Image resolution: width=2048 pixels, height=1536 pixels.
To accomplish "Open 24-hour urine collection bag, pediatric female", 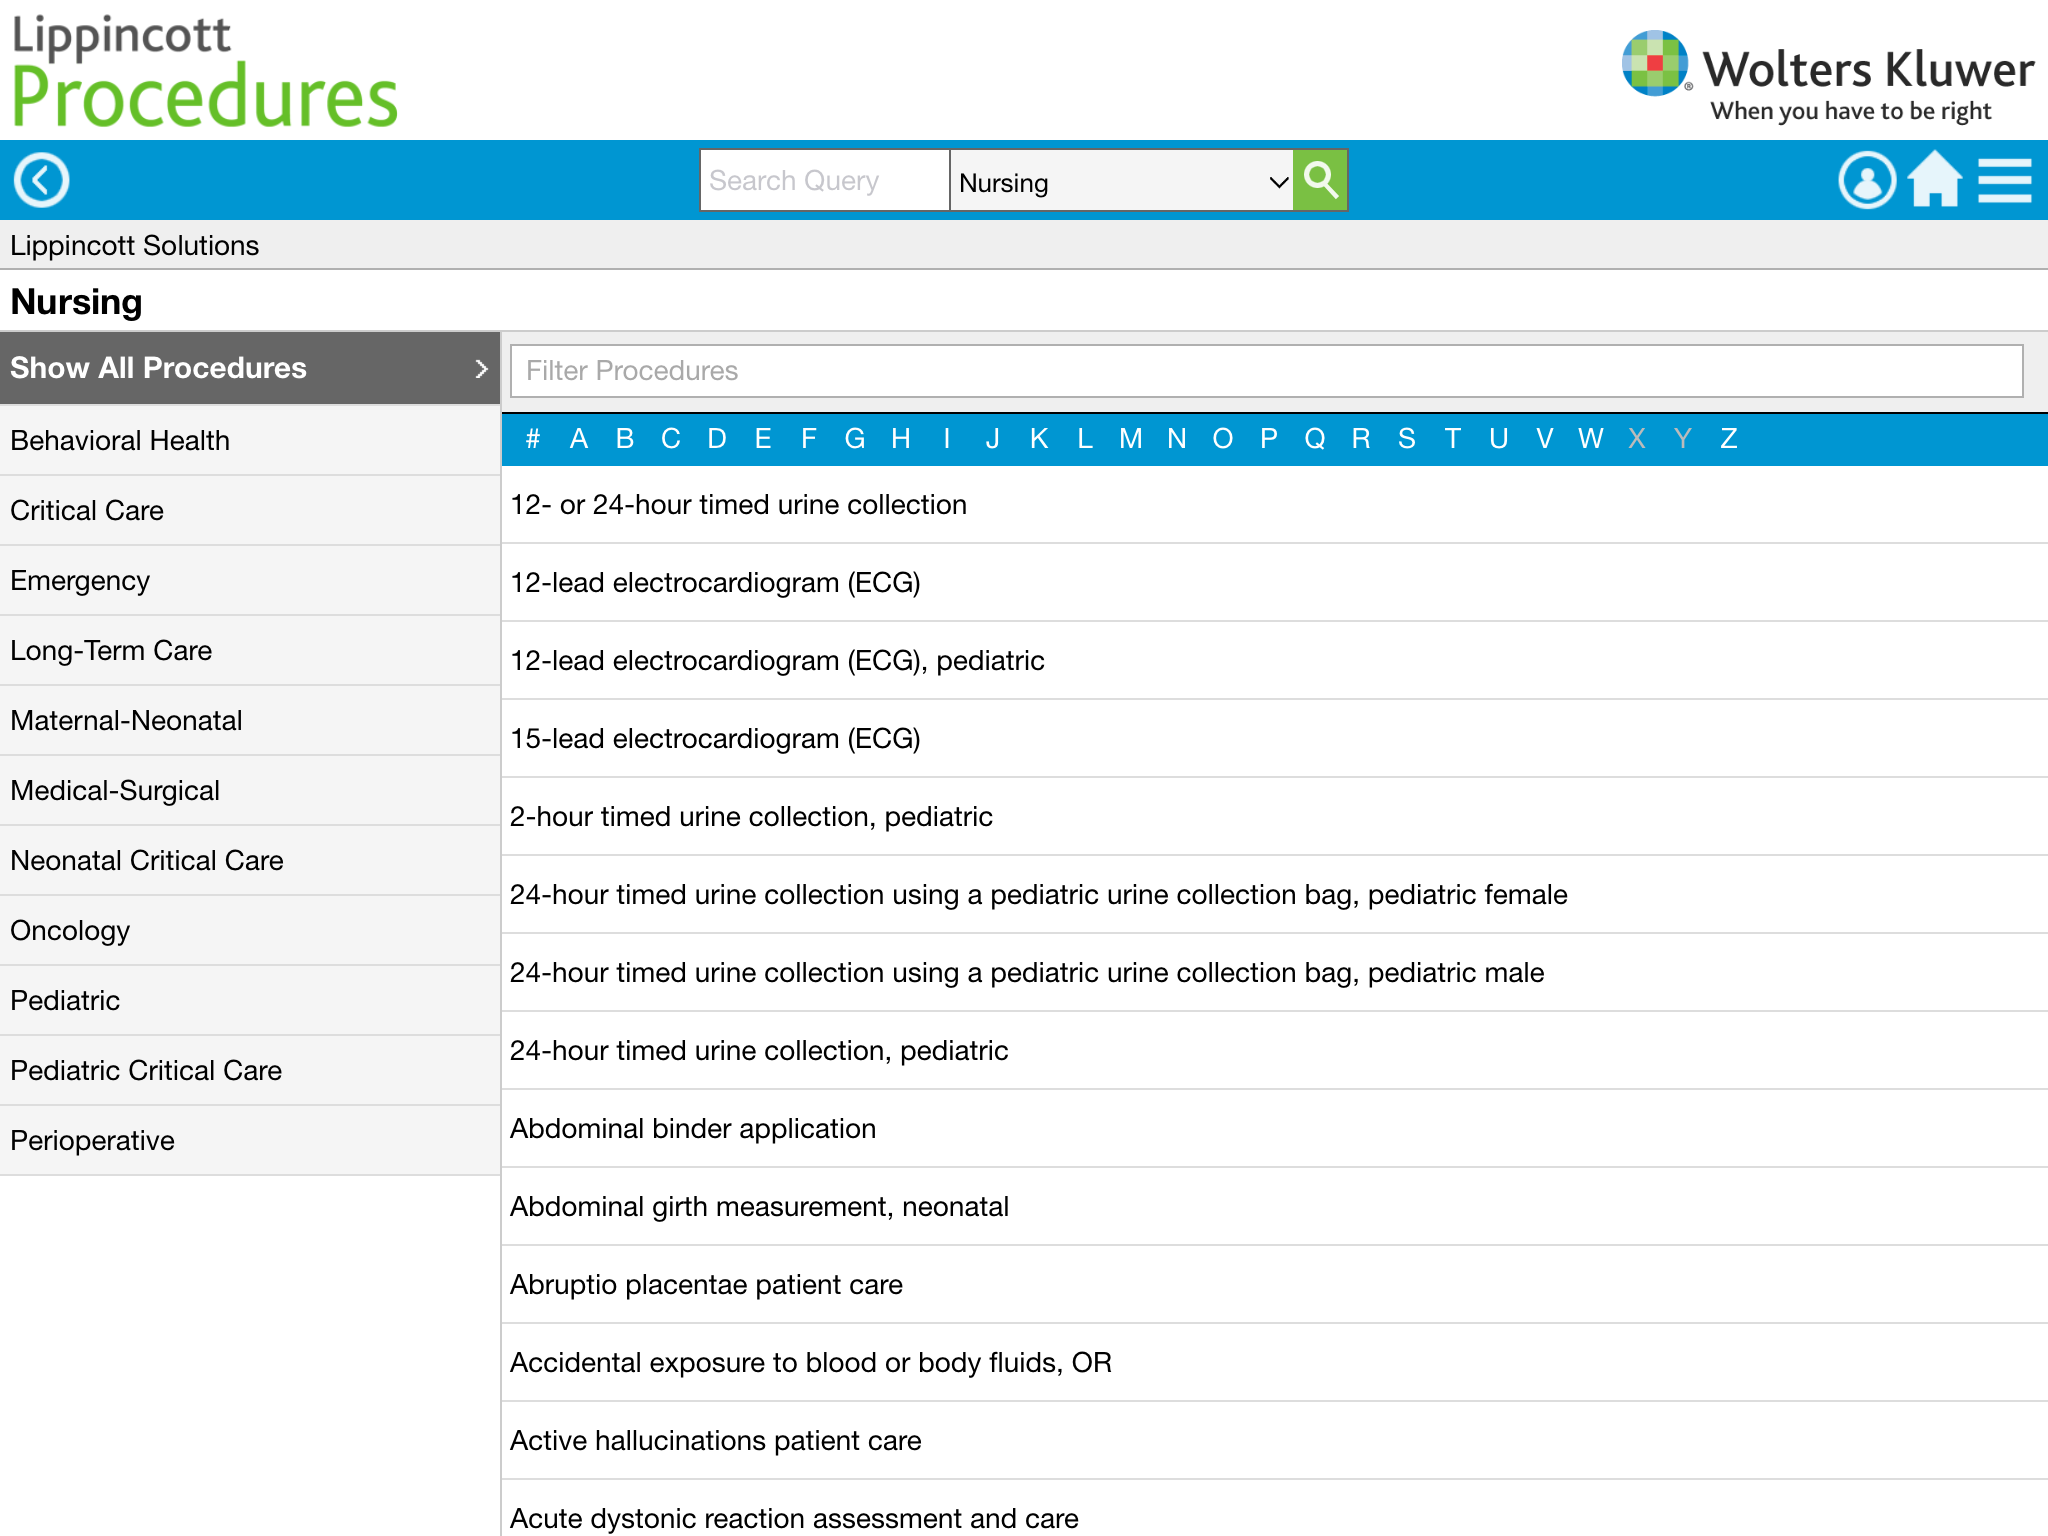I will pos(1274,895).
